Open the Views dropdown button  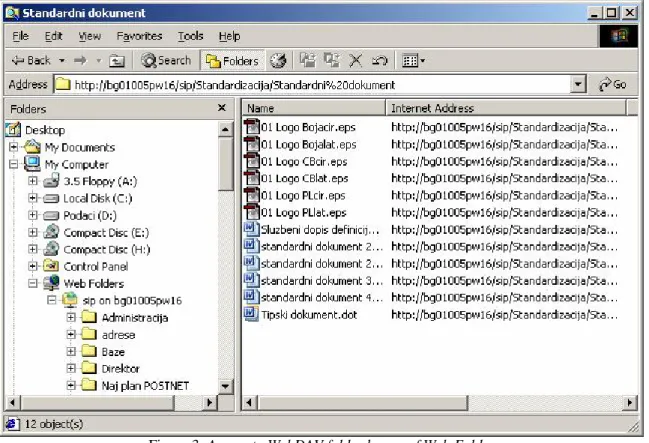413,61
